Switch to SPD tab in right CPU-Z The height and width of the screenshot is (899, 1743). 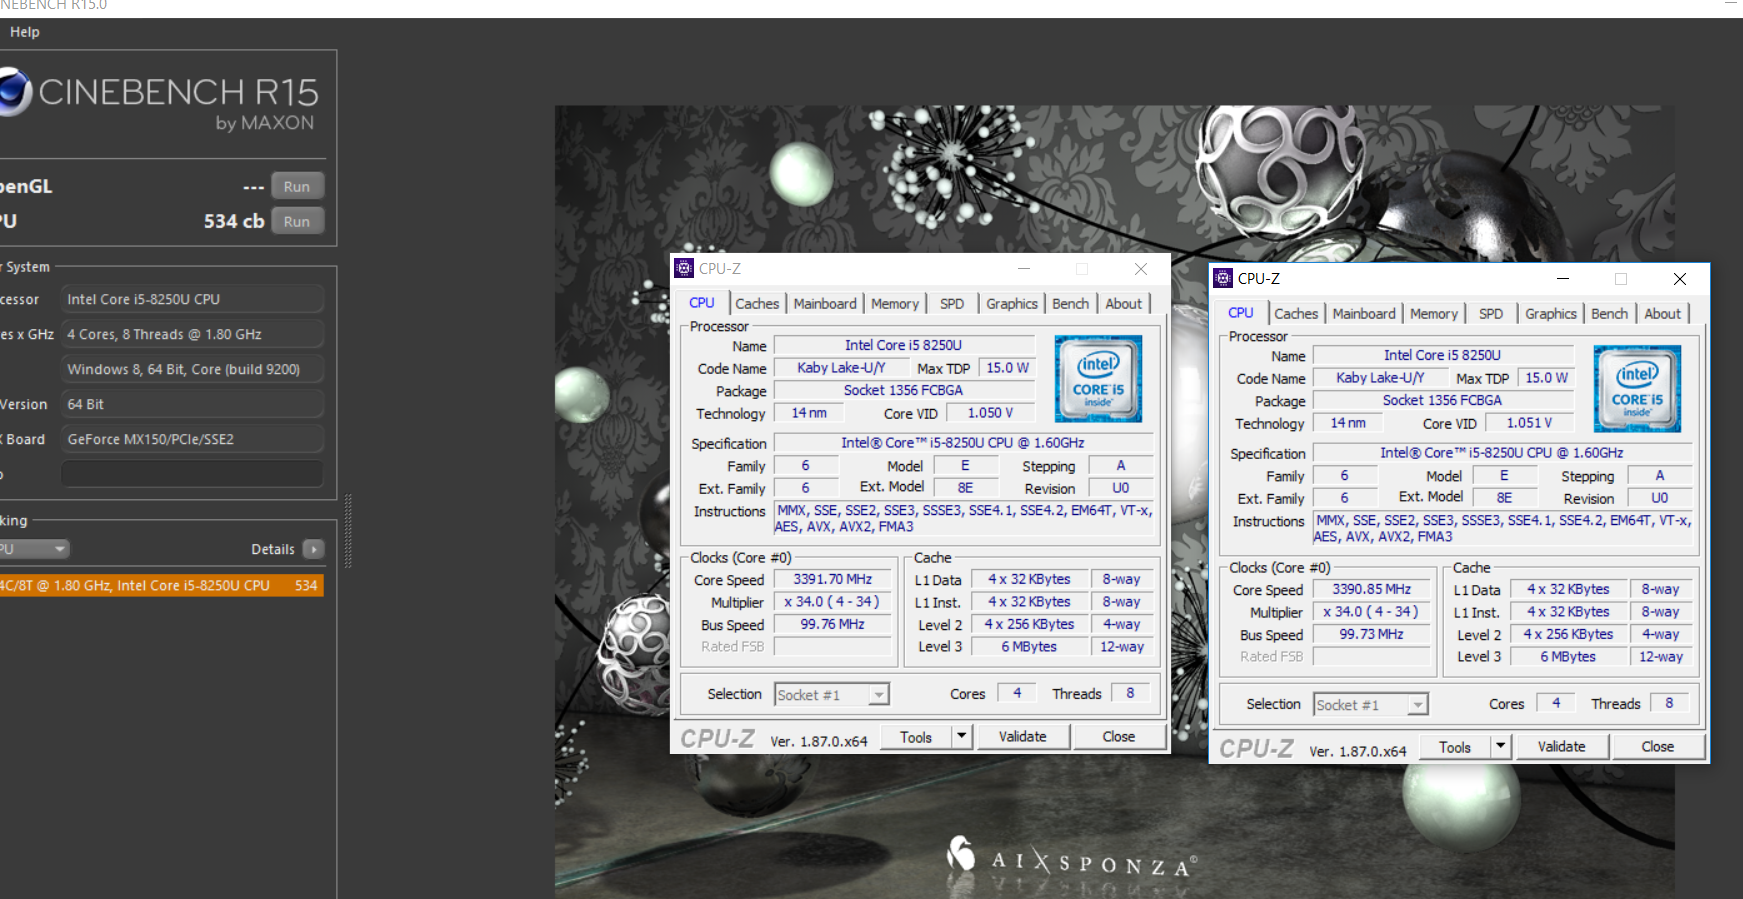[x=1491, y=314]
